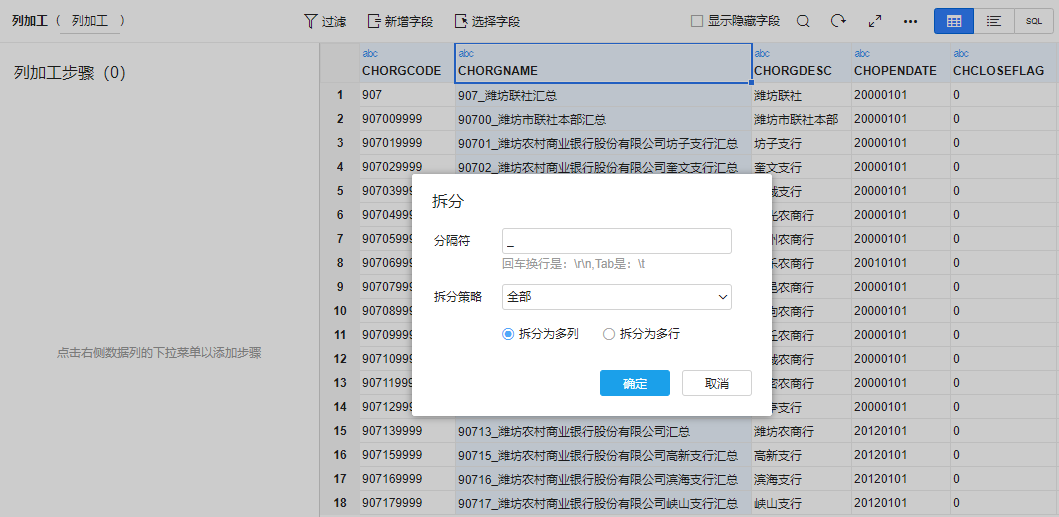Viewport: 1059px width, 517px height.
Task: Click the 列加工 breadcrumb tab
Action: 88,21
